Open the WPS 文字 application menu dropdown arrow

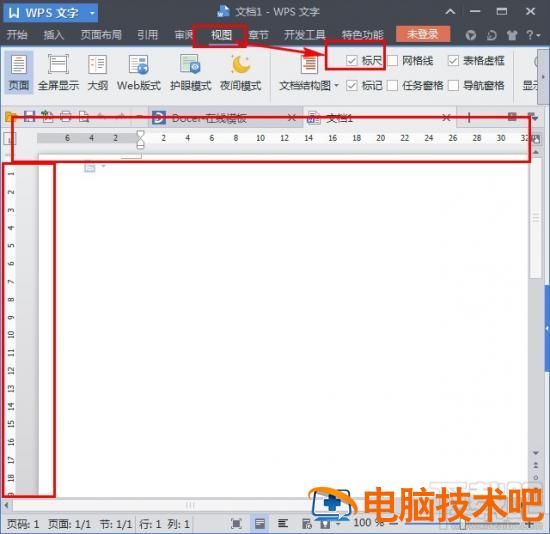click(92, 13)
